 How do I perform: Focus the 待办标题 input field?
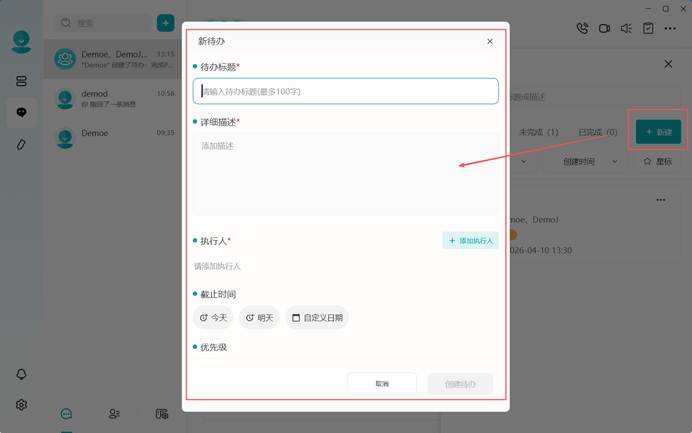pyautogui.click(x=346, y=91)
